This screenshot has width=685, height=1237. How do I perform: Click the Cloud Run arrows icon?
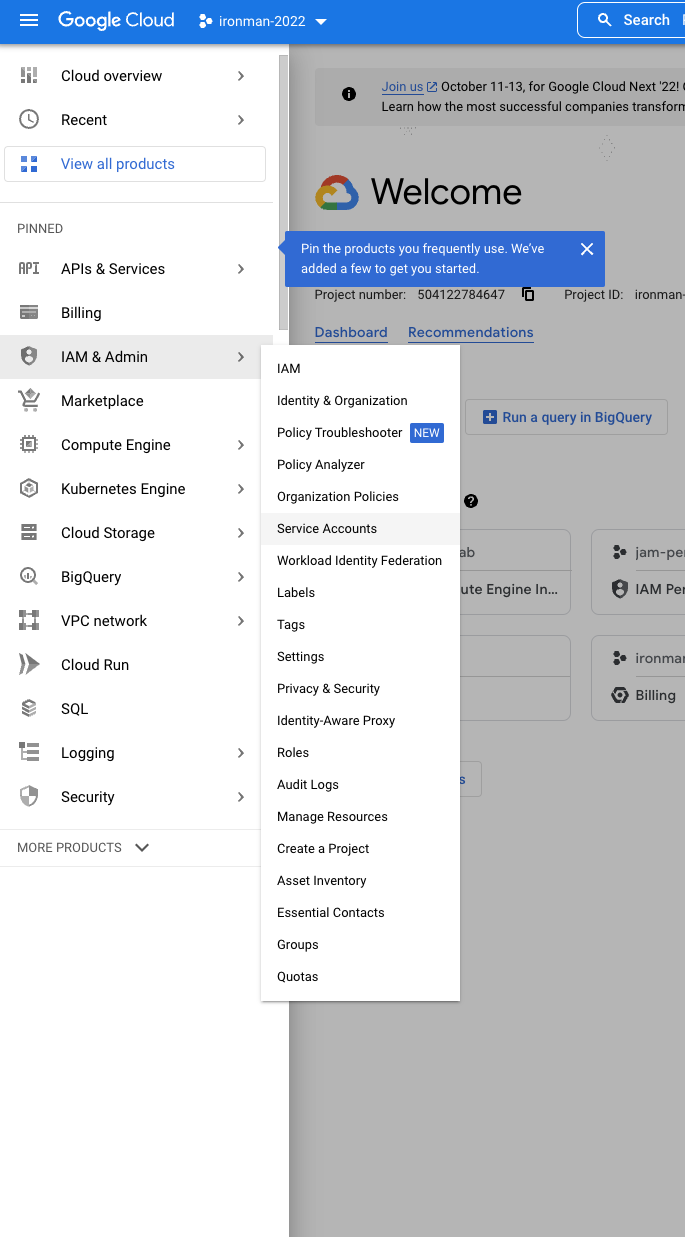pos(29,665)
